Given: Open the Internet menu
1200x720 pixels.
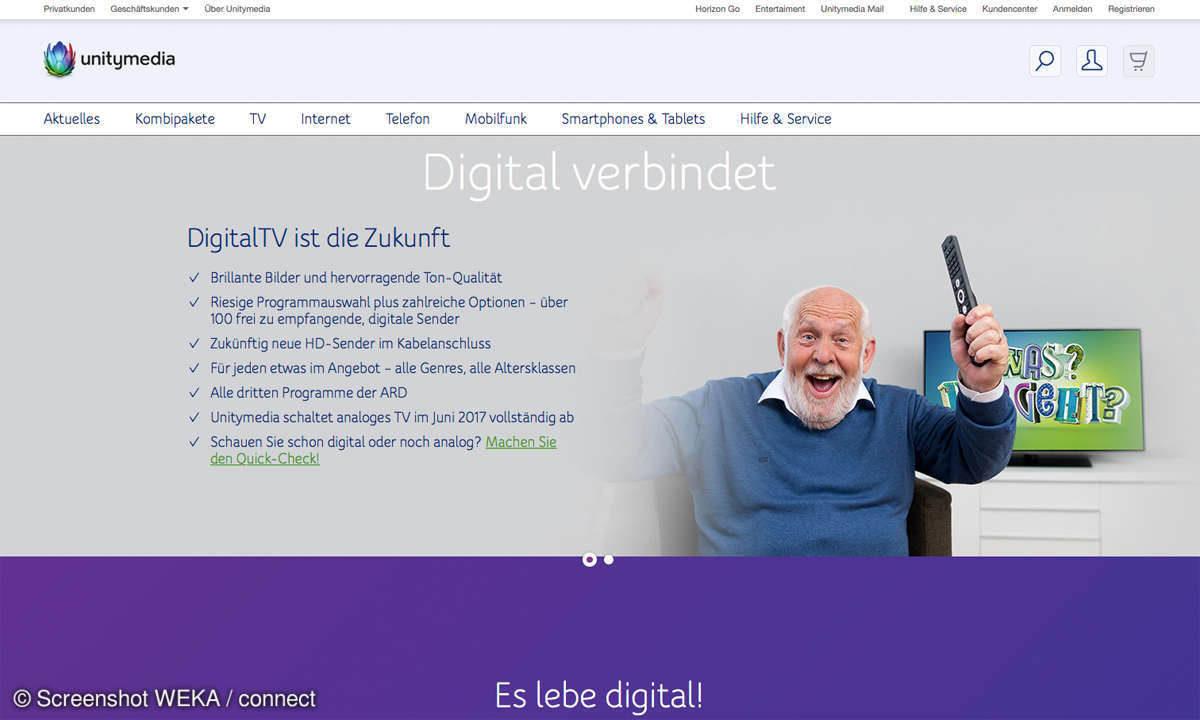Looking at the screenshot, I should pyautogui.click(x=326, y=118).
